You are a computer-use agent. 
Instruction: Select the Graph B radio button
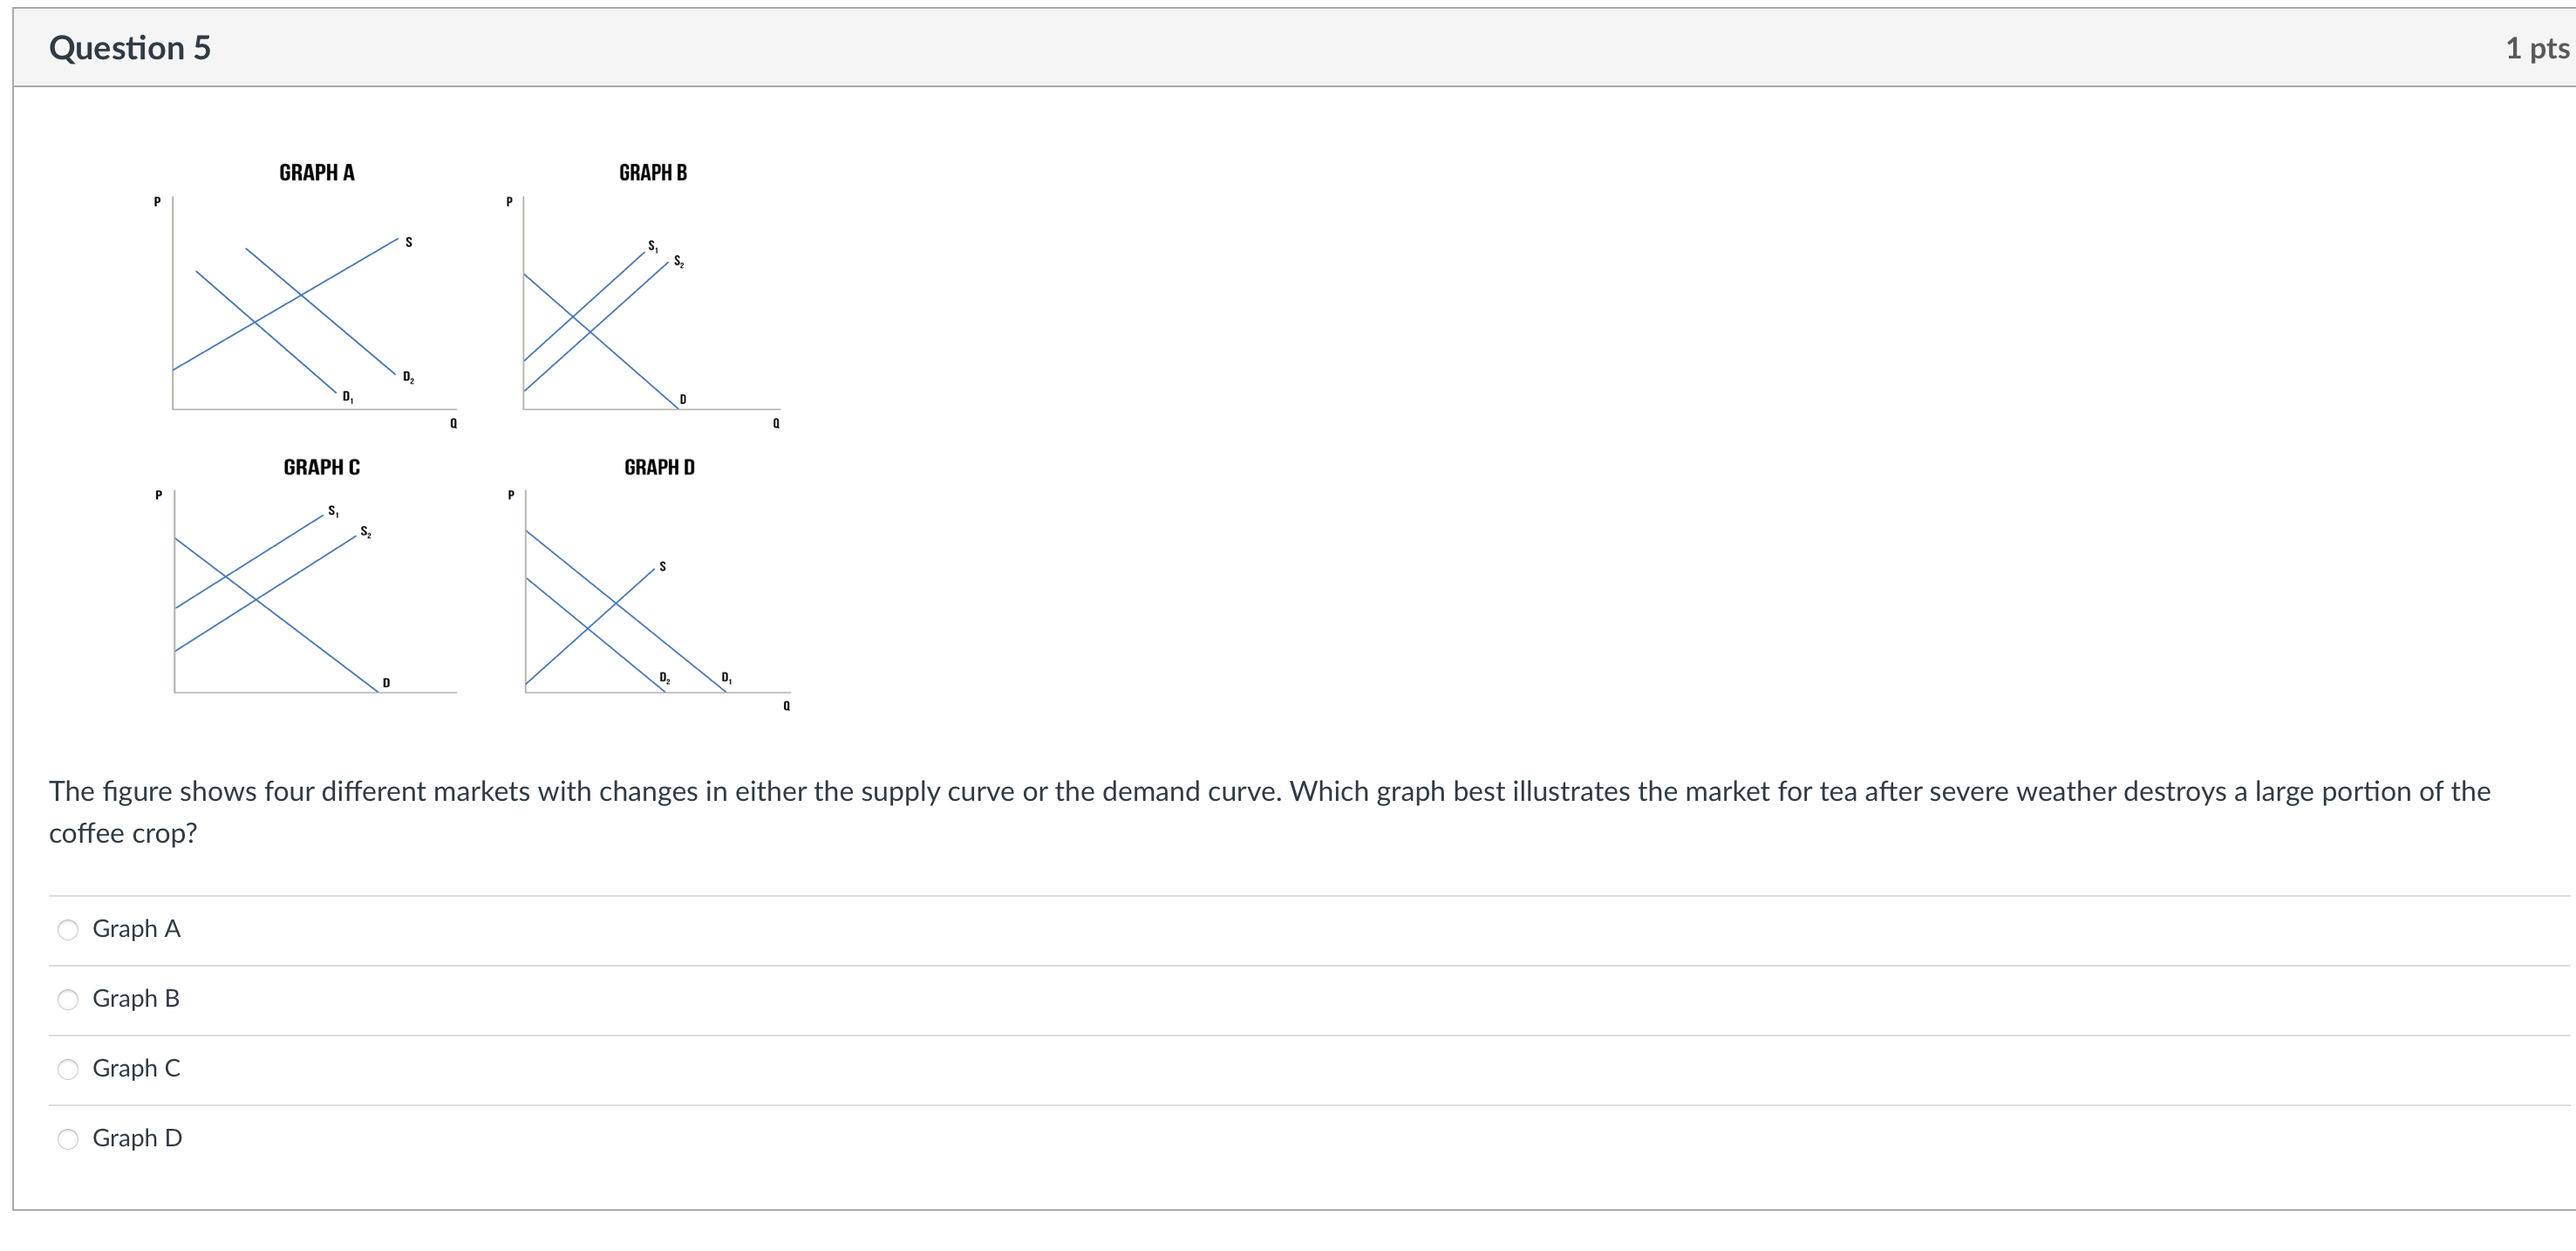(68, 1000)
